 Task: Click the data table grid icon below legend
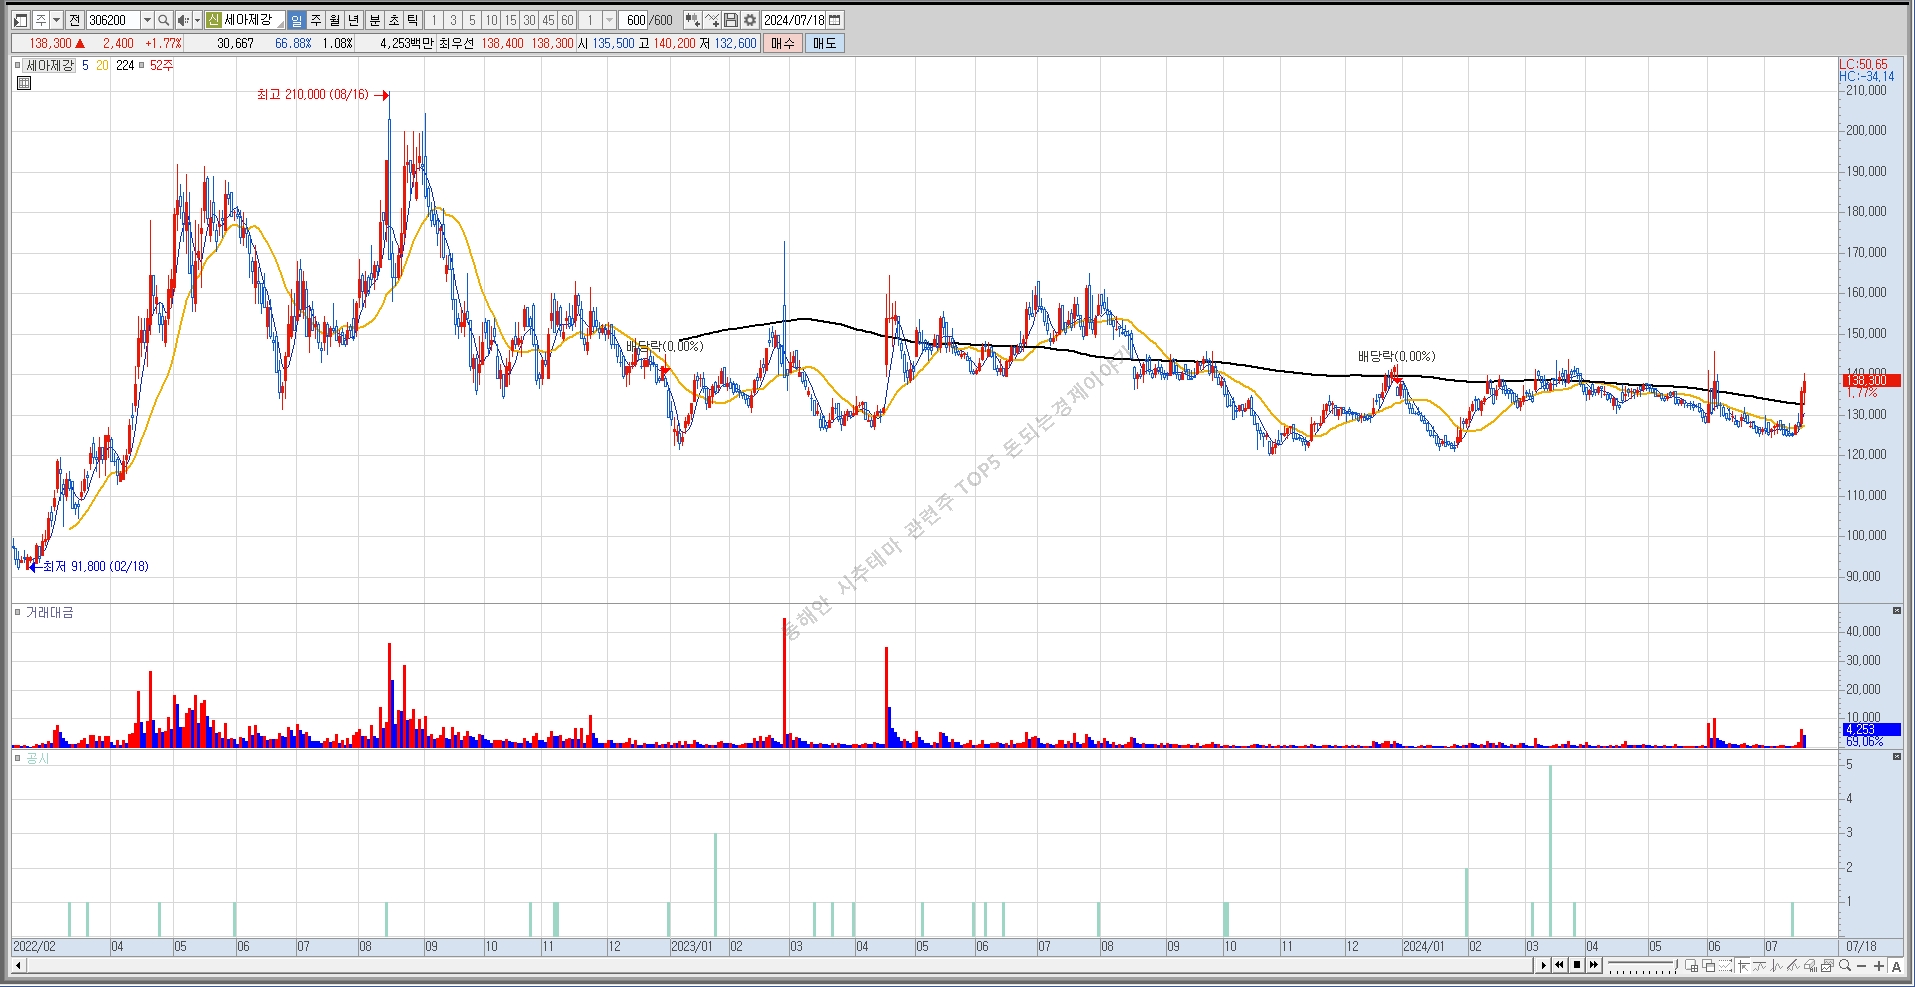click(24, 83)
